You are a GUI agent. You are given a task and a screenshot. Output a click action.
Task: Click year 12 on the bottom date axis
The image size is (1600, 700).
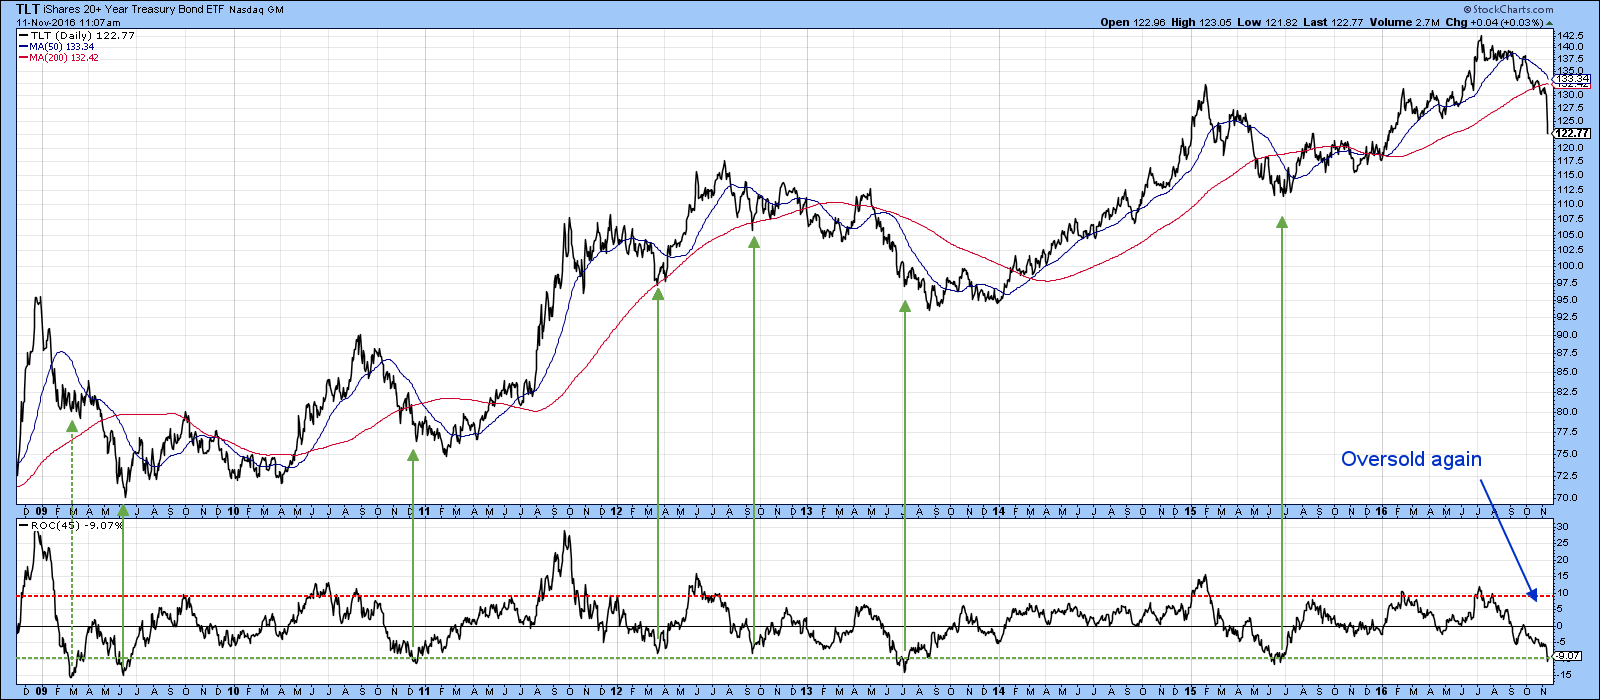(616, 691)
